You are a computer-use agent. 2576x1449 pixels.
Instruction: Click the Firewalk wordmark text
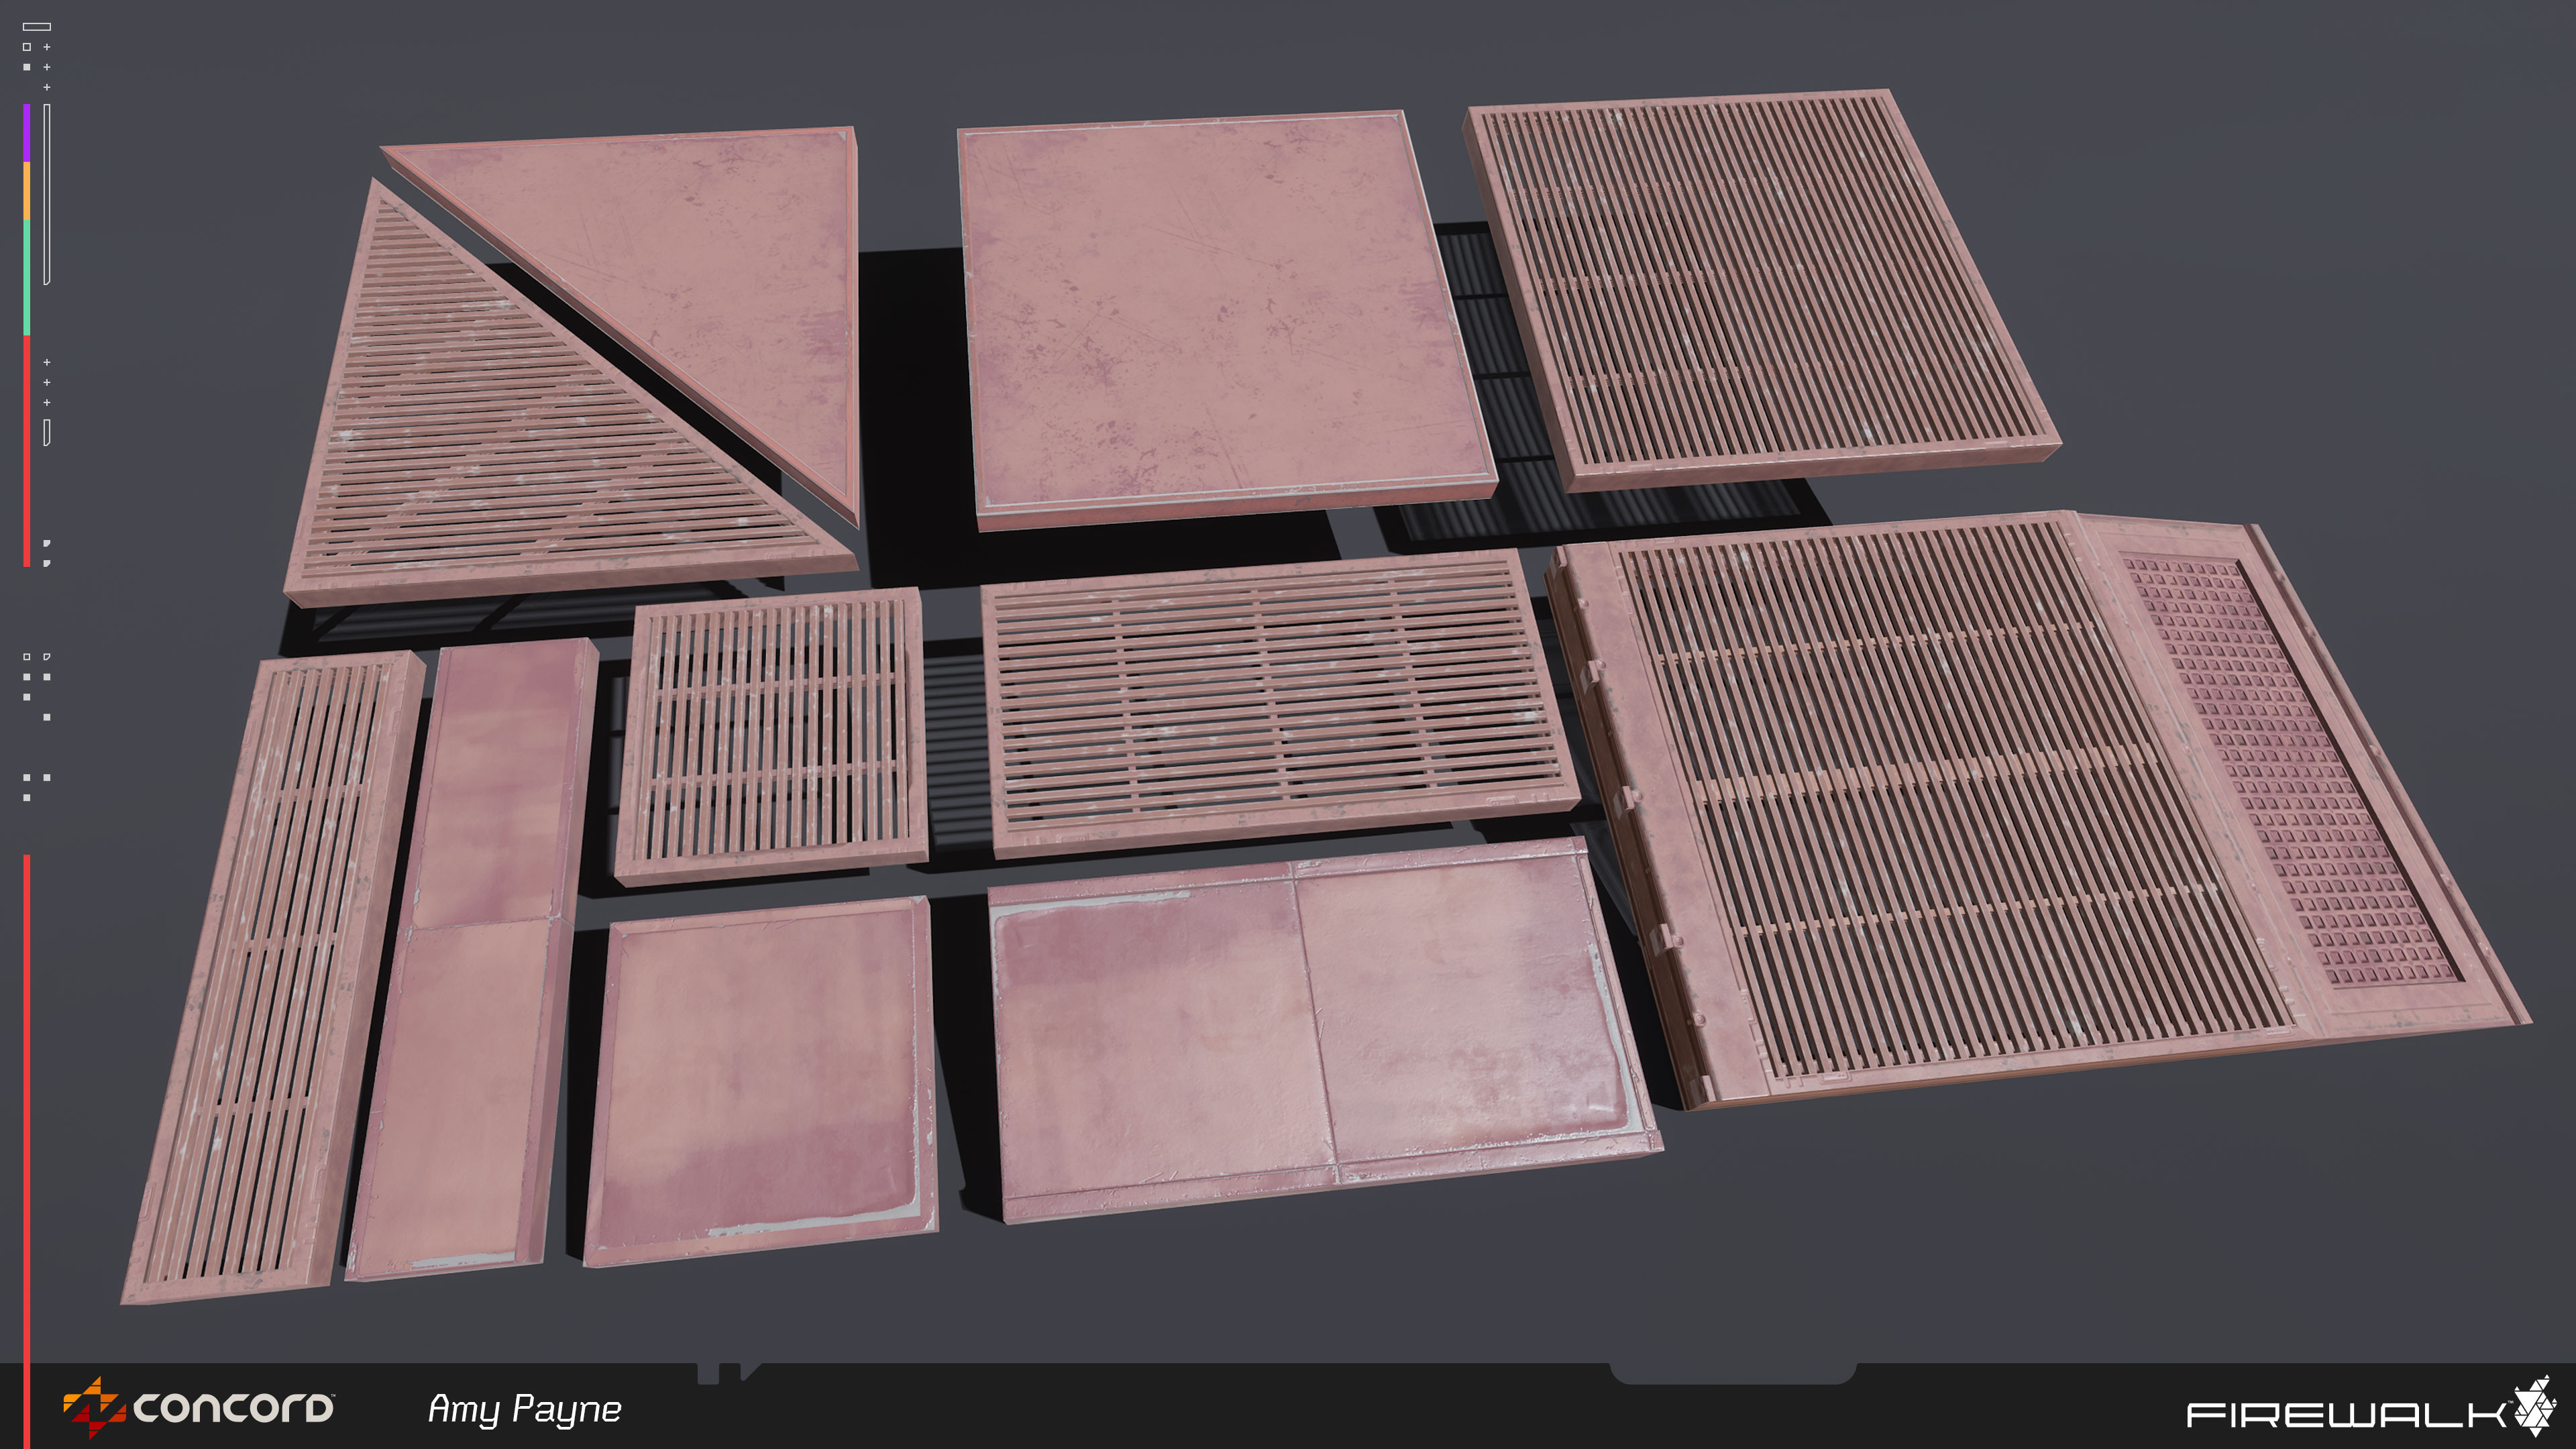click(2347, 1414)
